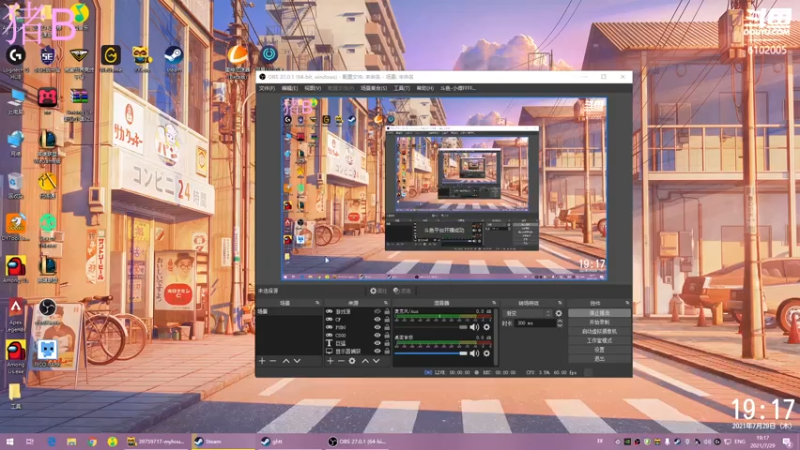Open the Recycle Bin desktop icon
Viewport: 800px width, 450px height.
15,186
